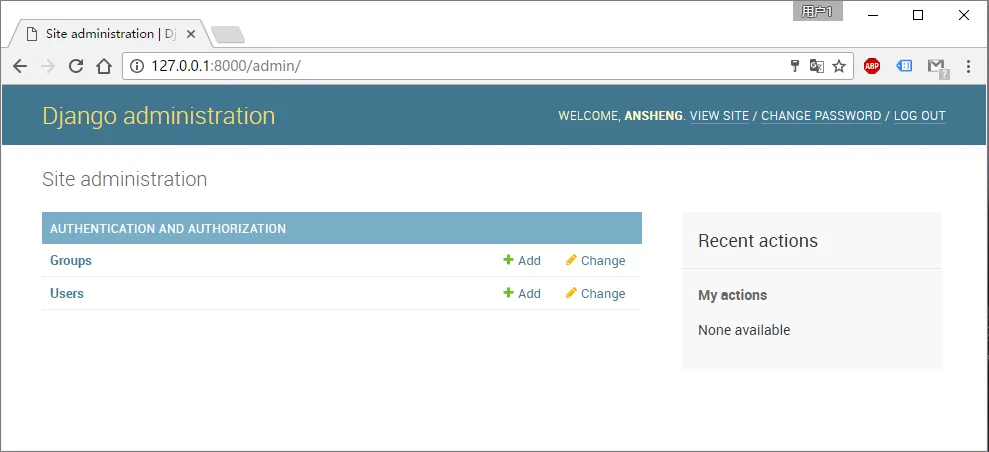Image resolution: width=989 pixels, height=452 pixels.
Task: Open the CHANGE PASSWORD link
Action: point(821,116)
